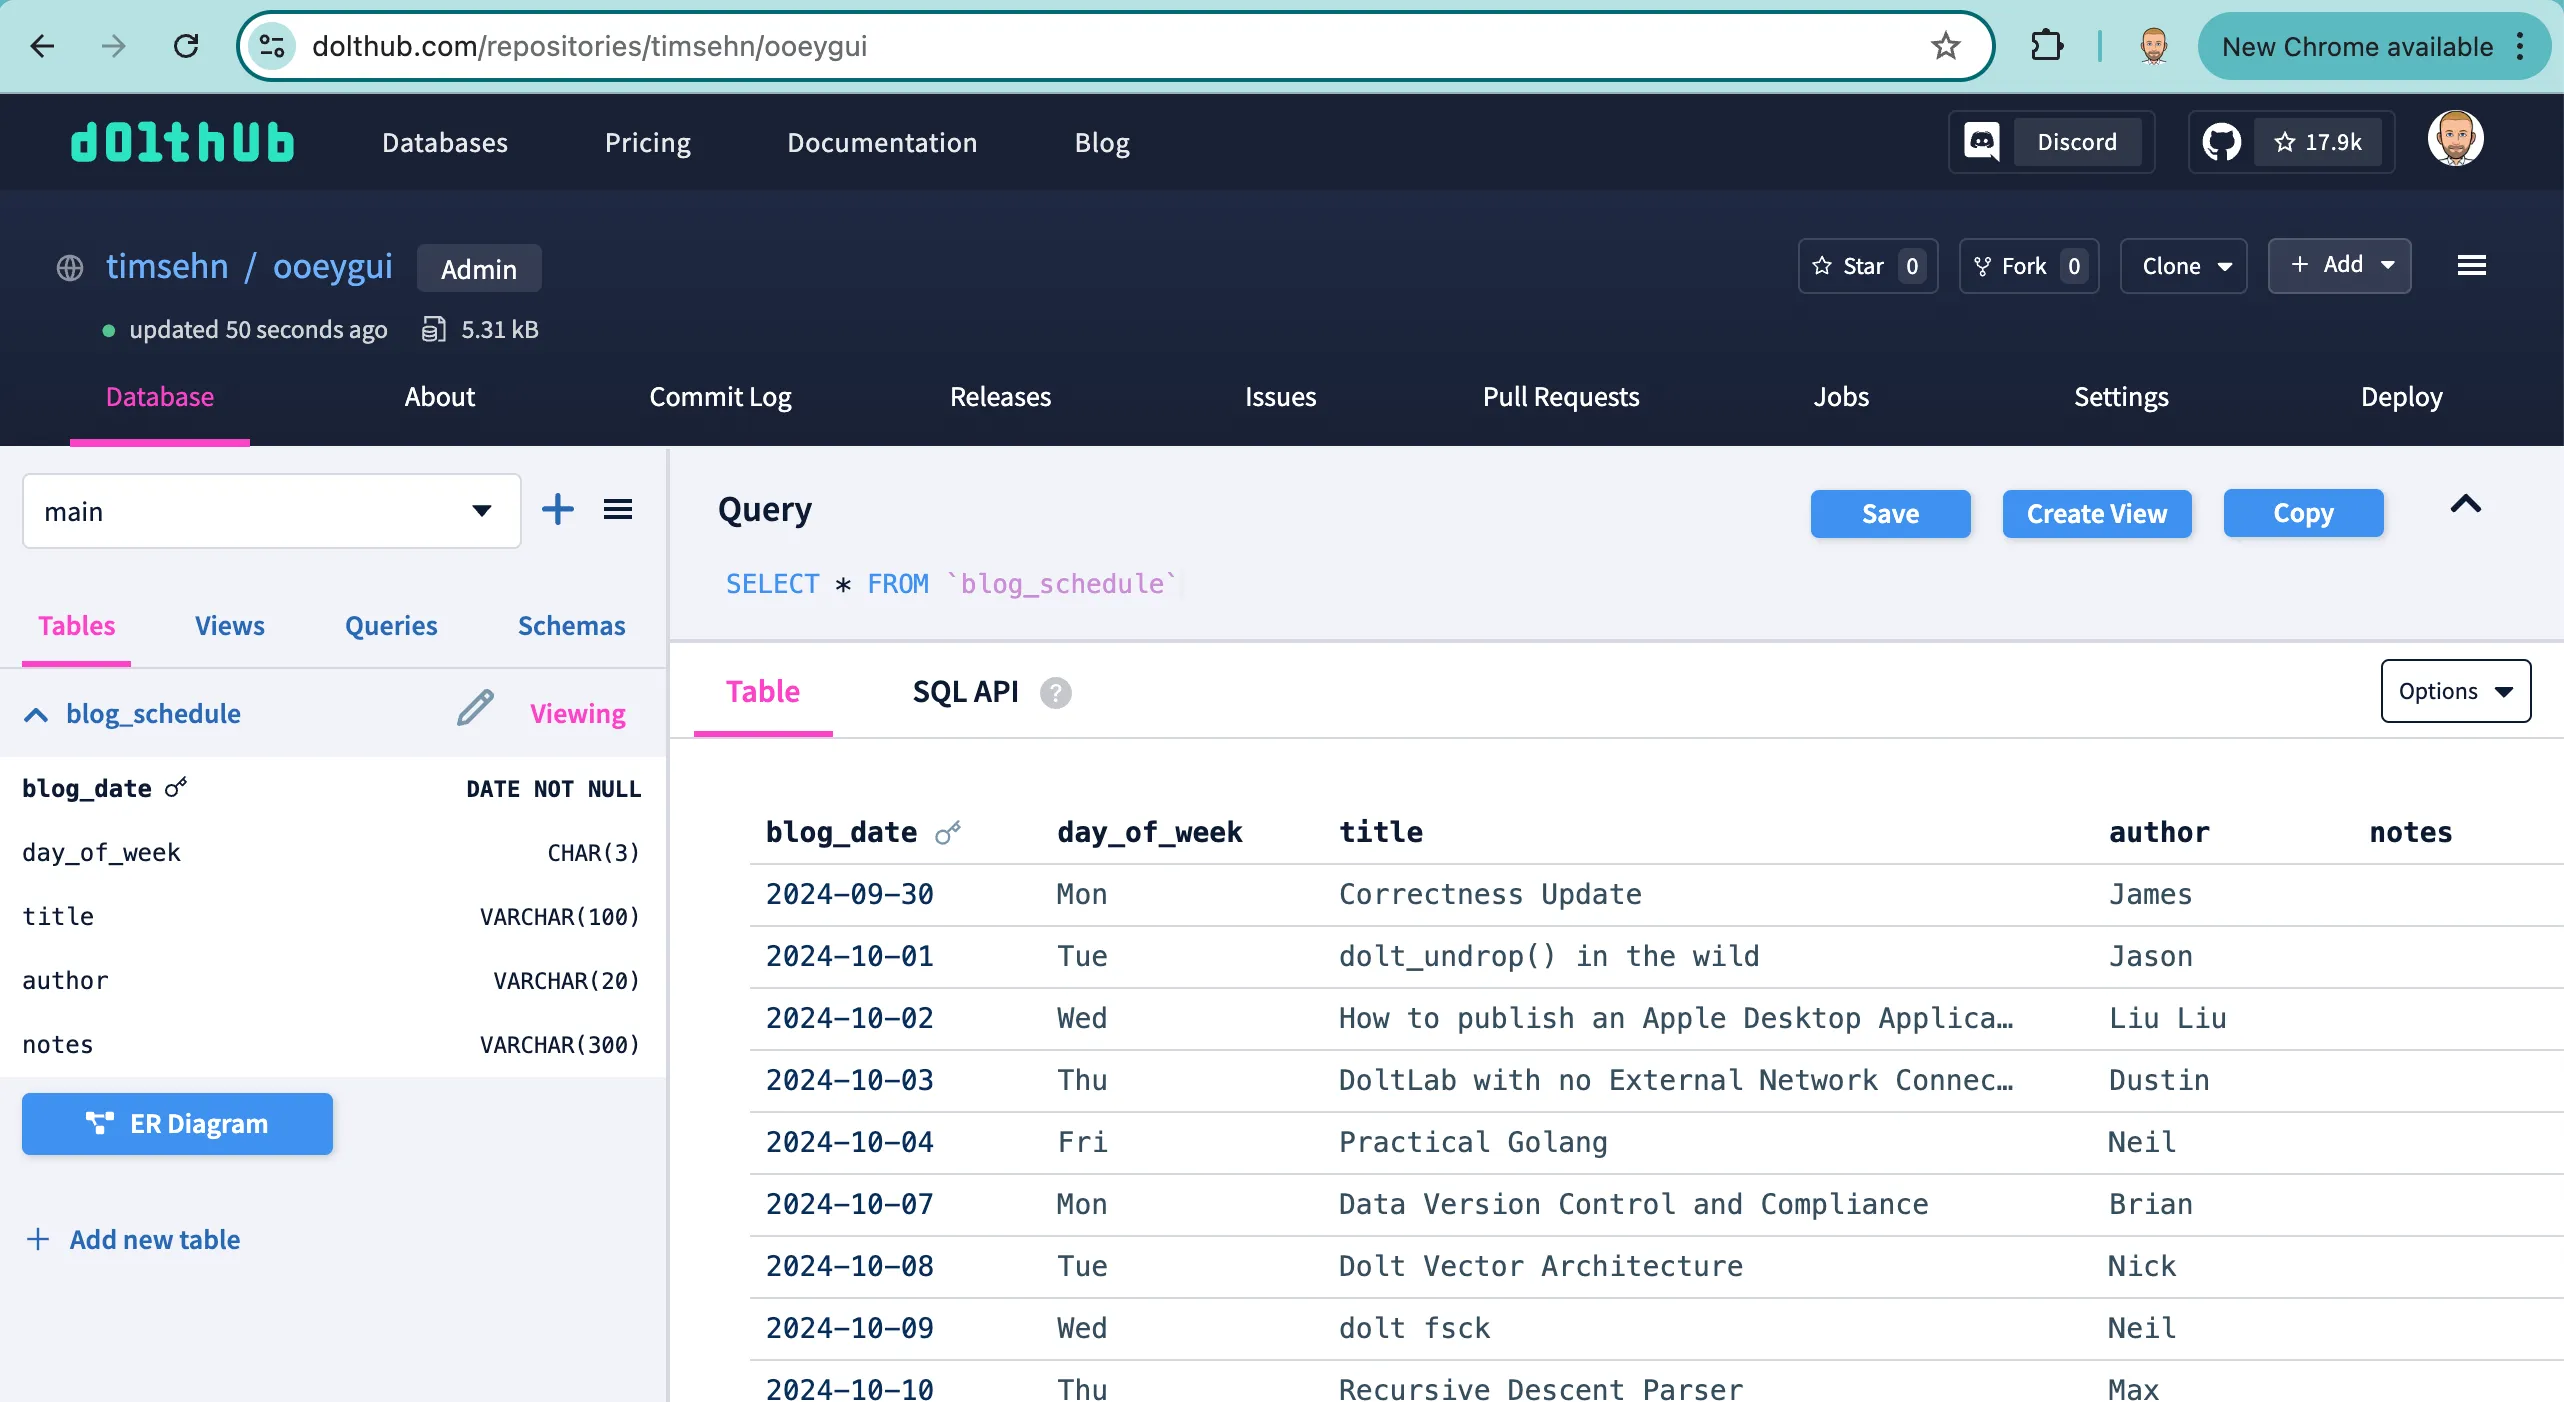Open the DoltHub Discord server
The width and height of the screenshot is (2564, 1402).
tap(2050, 142)
